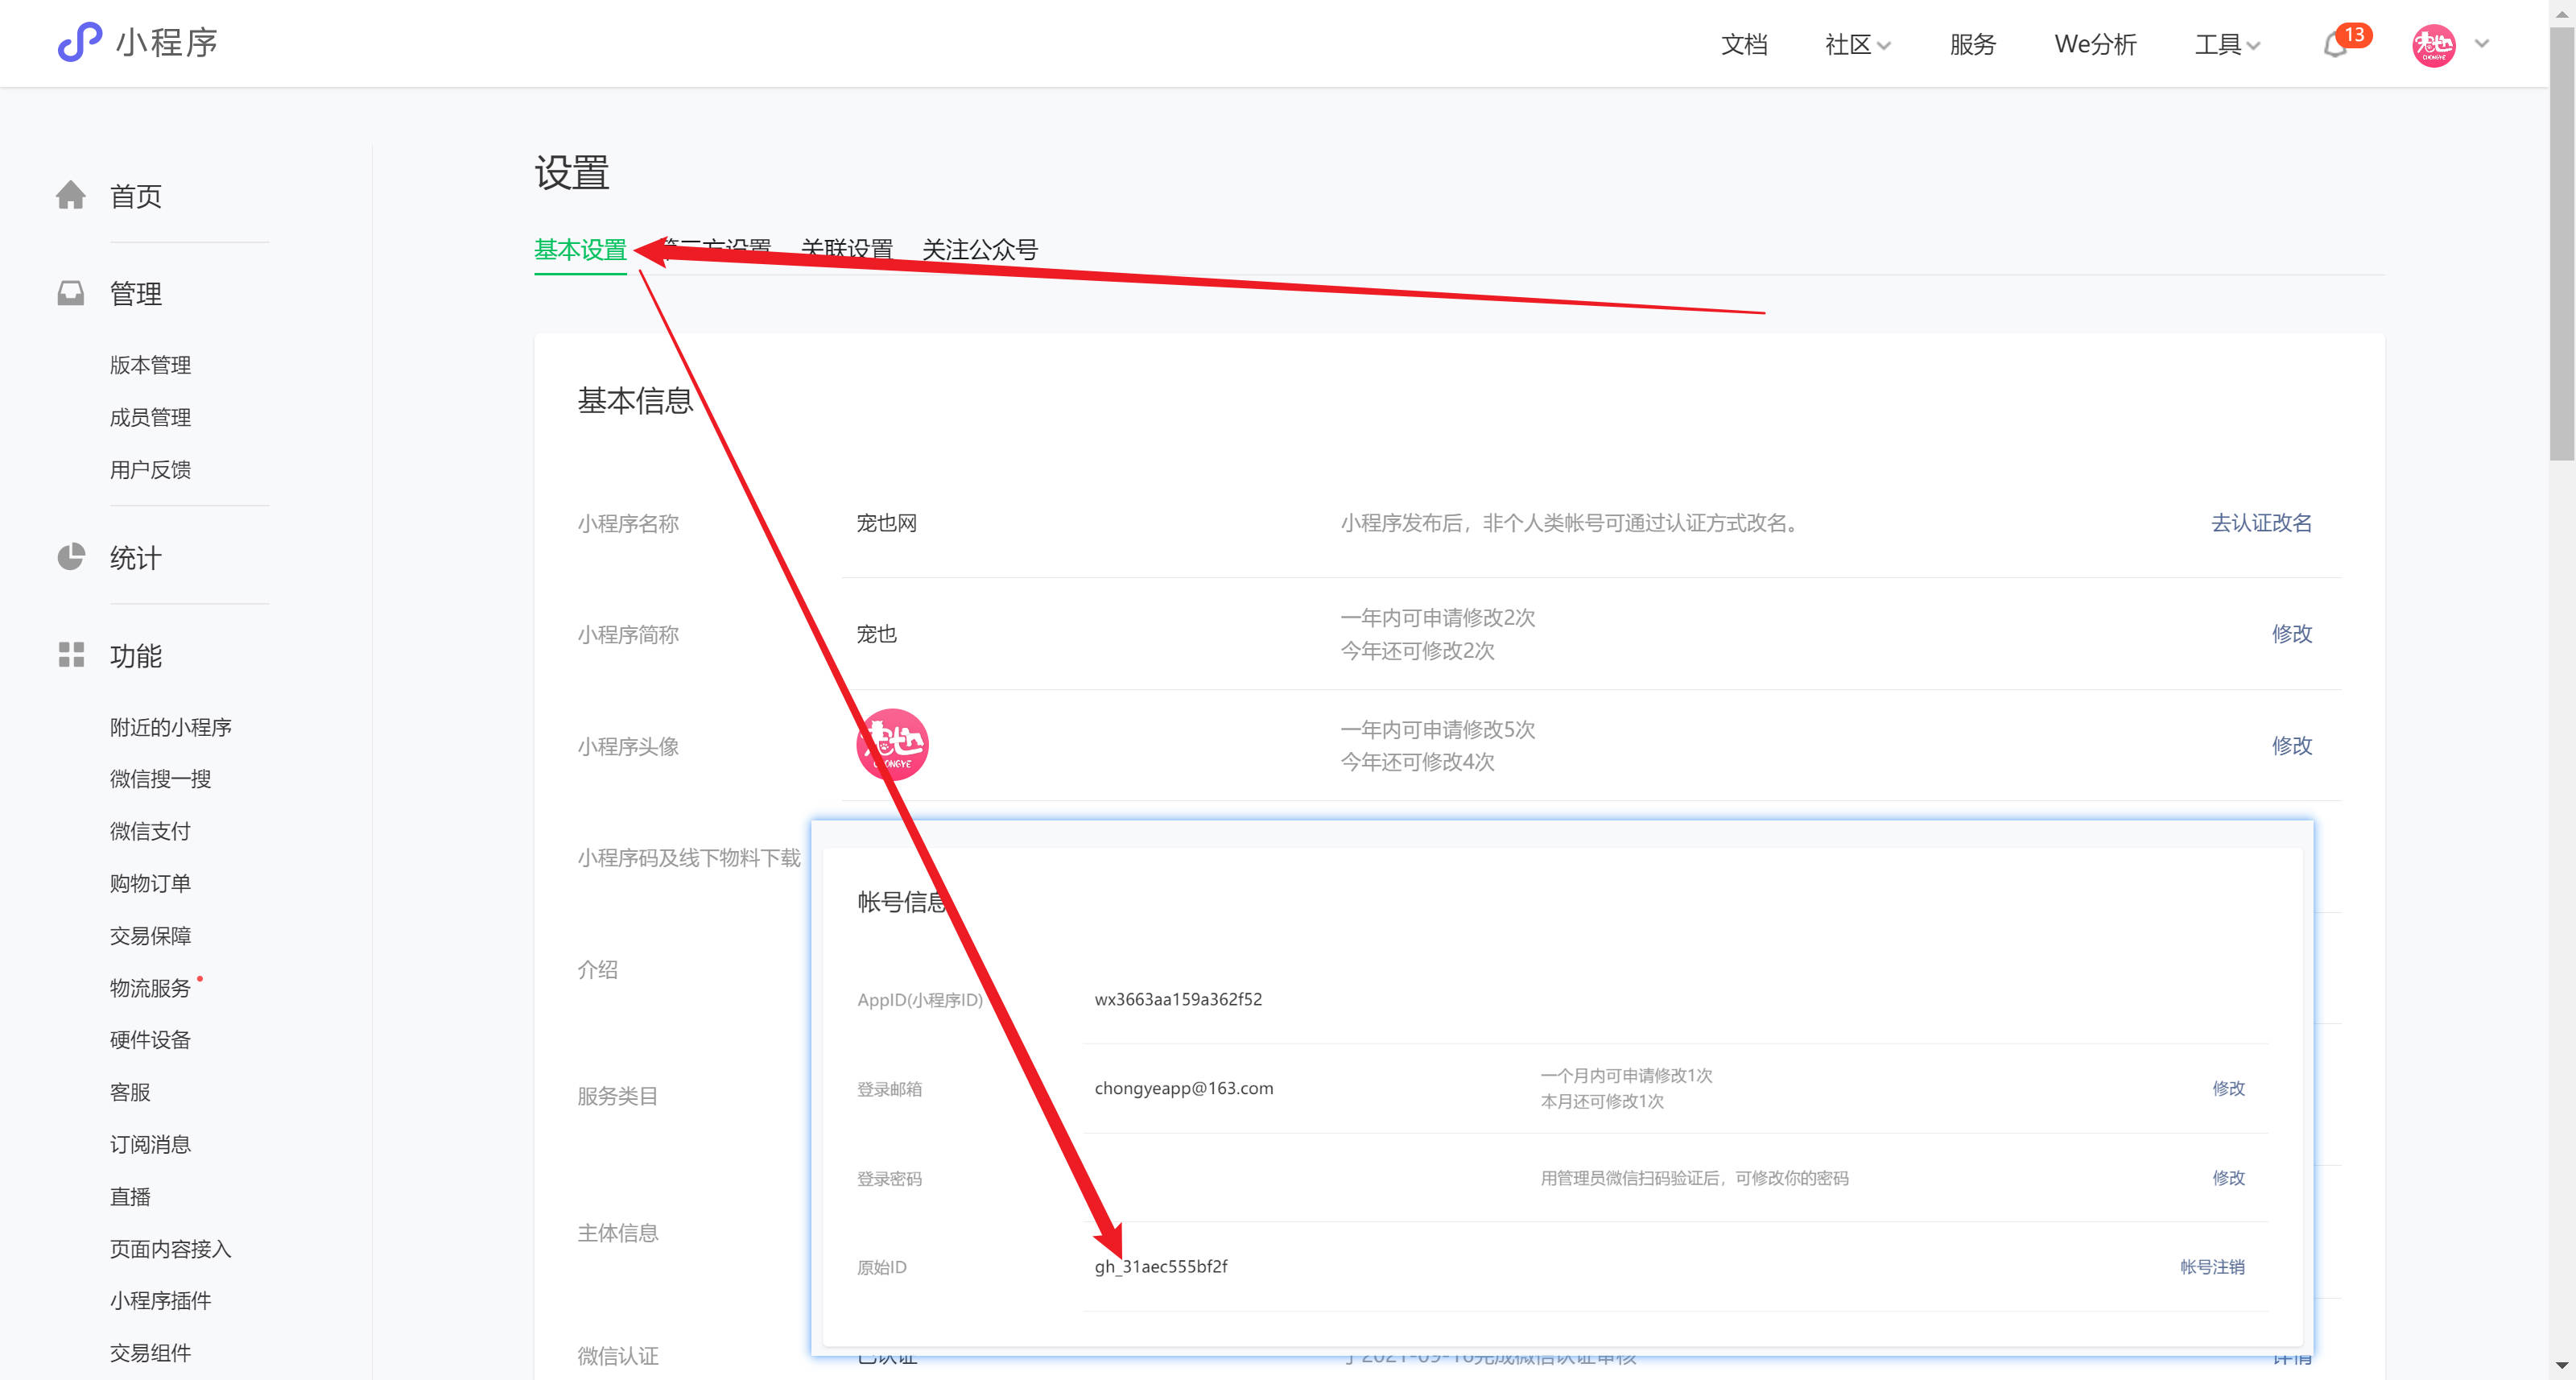Expand the 社区 dropdown
Image resolution: width=2576 pixels, height=1380 pixels.
pos(1857,45)
